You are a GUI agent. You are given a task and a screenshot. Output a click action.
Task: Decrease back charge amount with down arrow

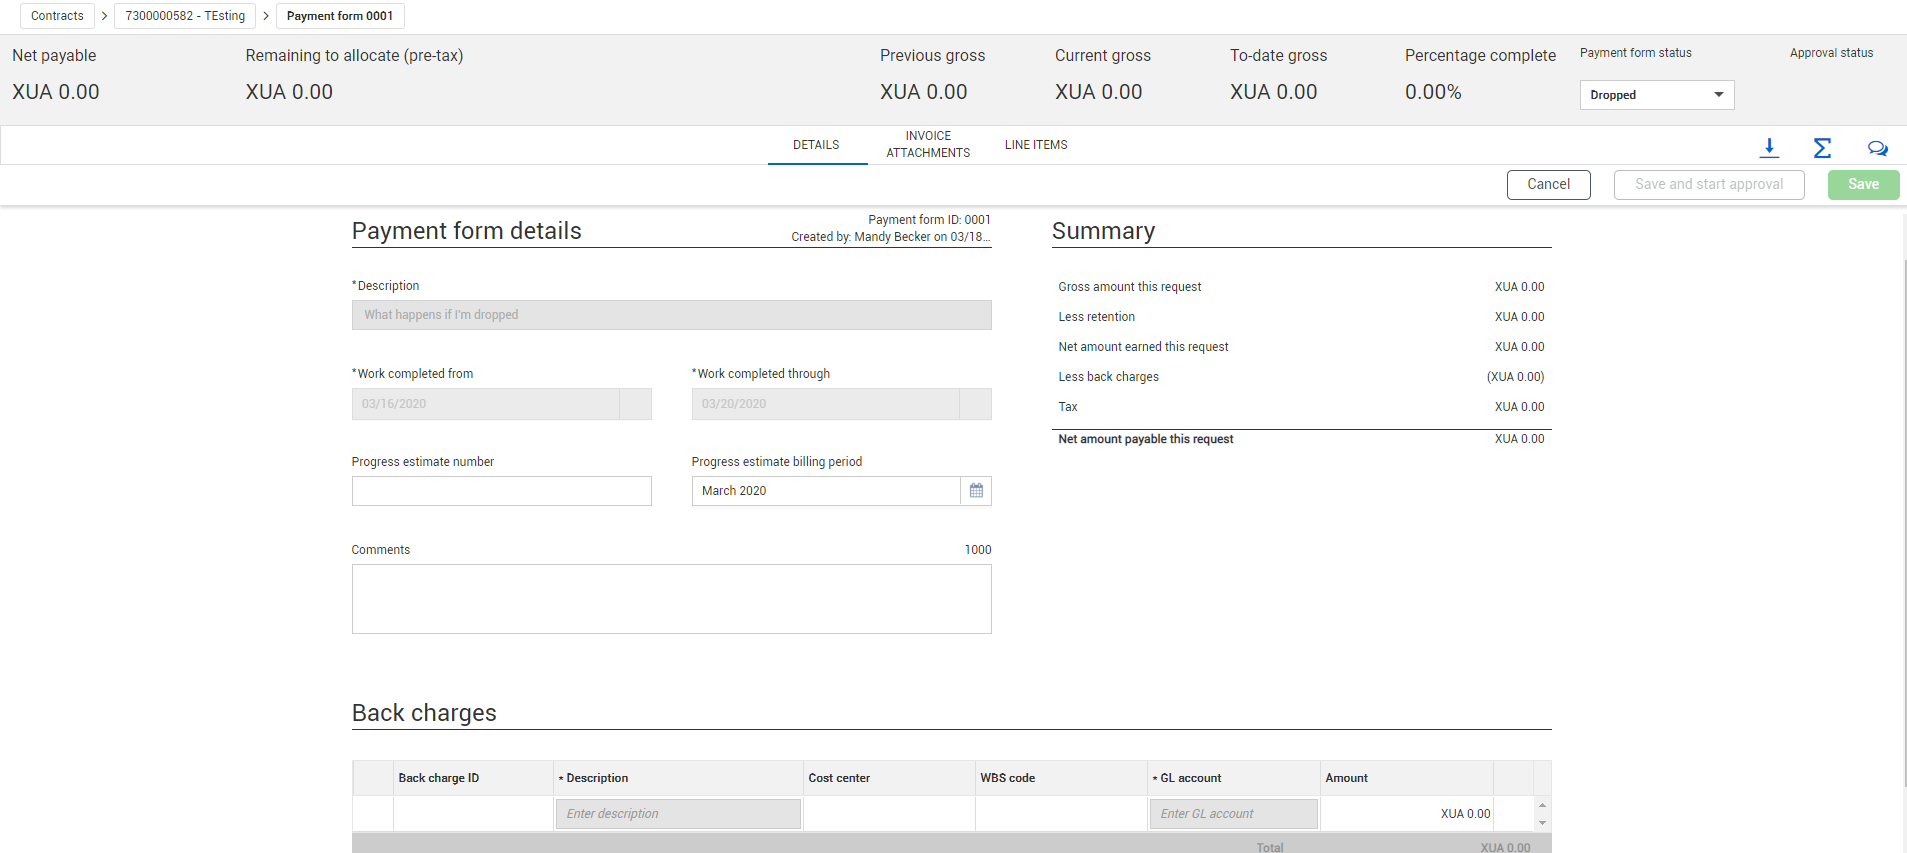[x=1542, y=823]
